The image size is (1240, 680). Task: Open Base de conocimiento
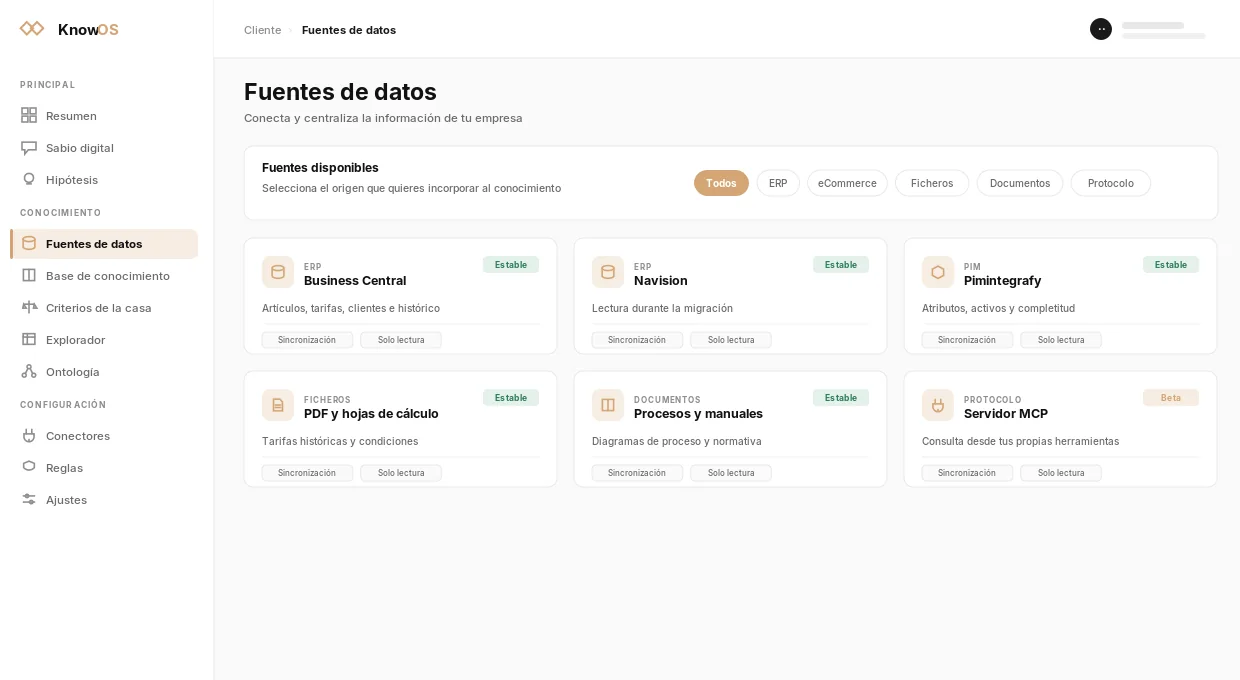[104, 275]
